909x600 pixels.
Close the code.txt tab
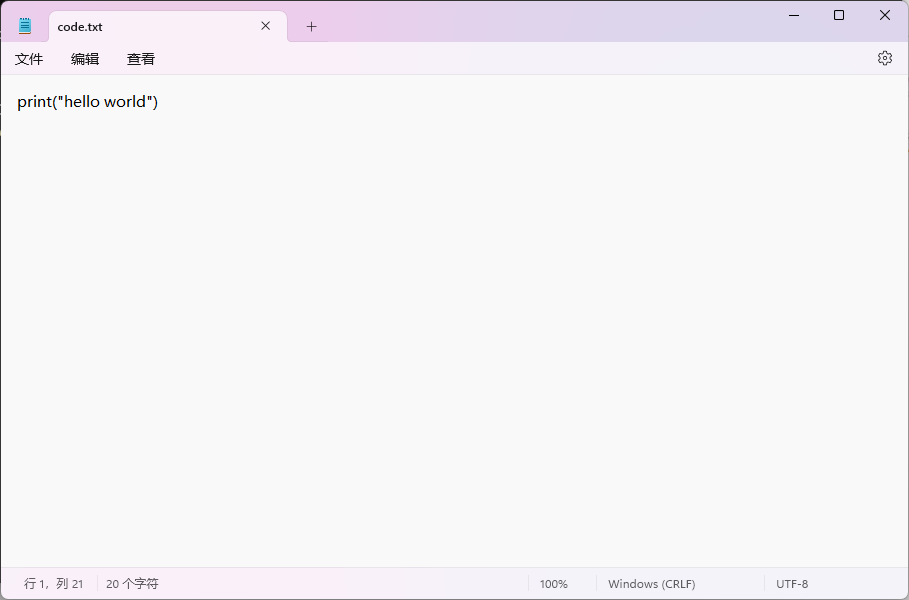coord(265,26)
